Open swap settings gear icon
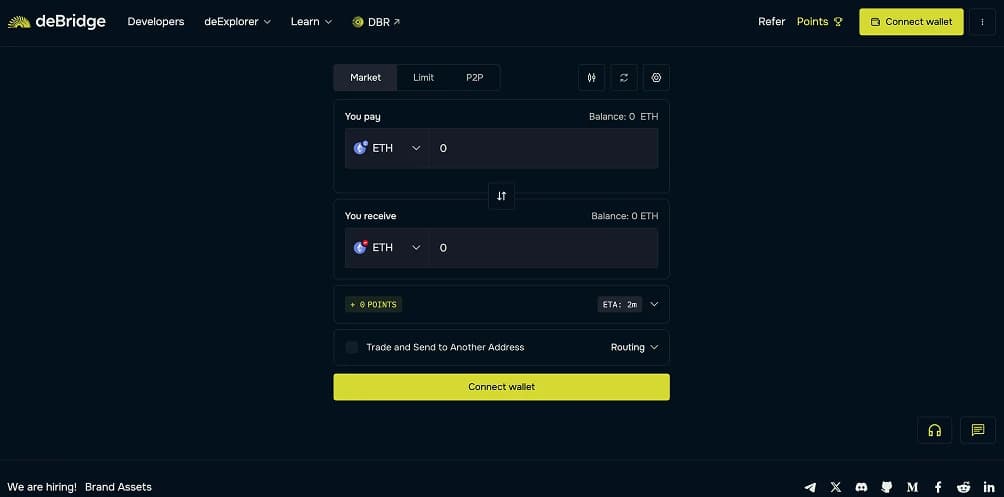This screenshot has height=497, width=1004. [656, 77]
